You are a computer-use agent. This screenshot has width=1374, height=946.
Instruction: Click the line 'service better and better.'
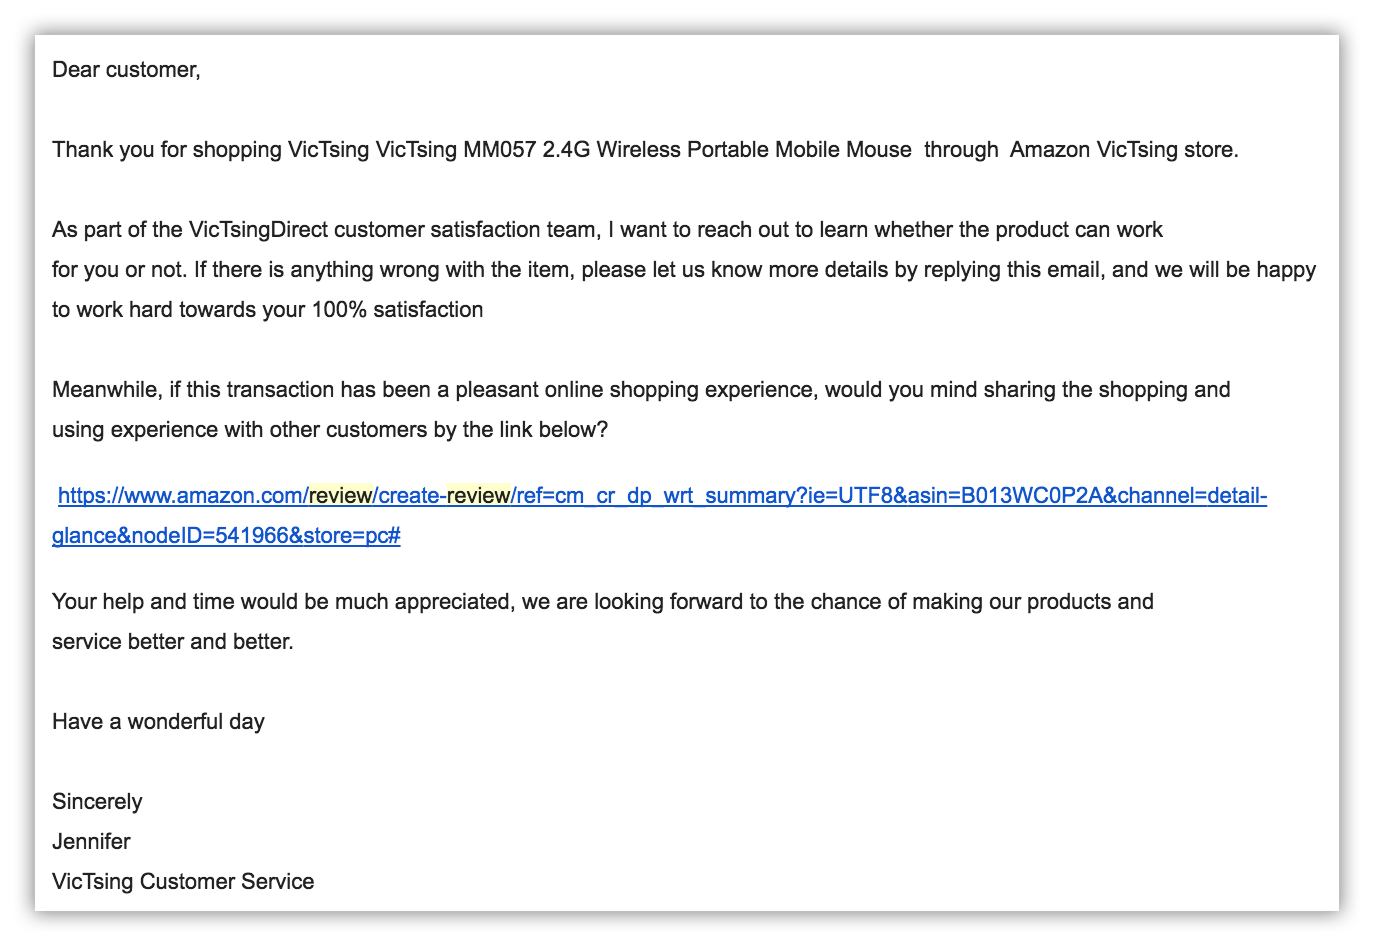(173, 642)
